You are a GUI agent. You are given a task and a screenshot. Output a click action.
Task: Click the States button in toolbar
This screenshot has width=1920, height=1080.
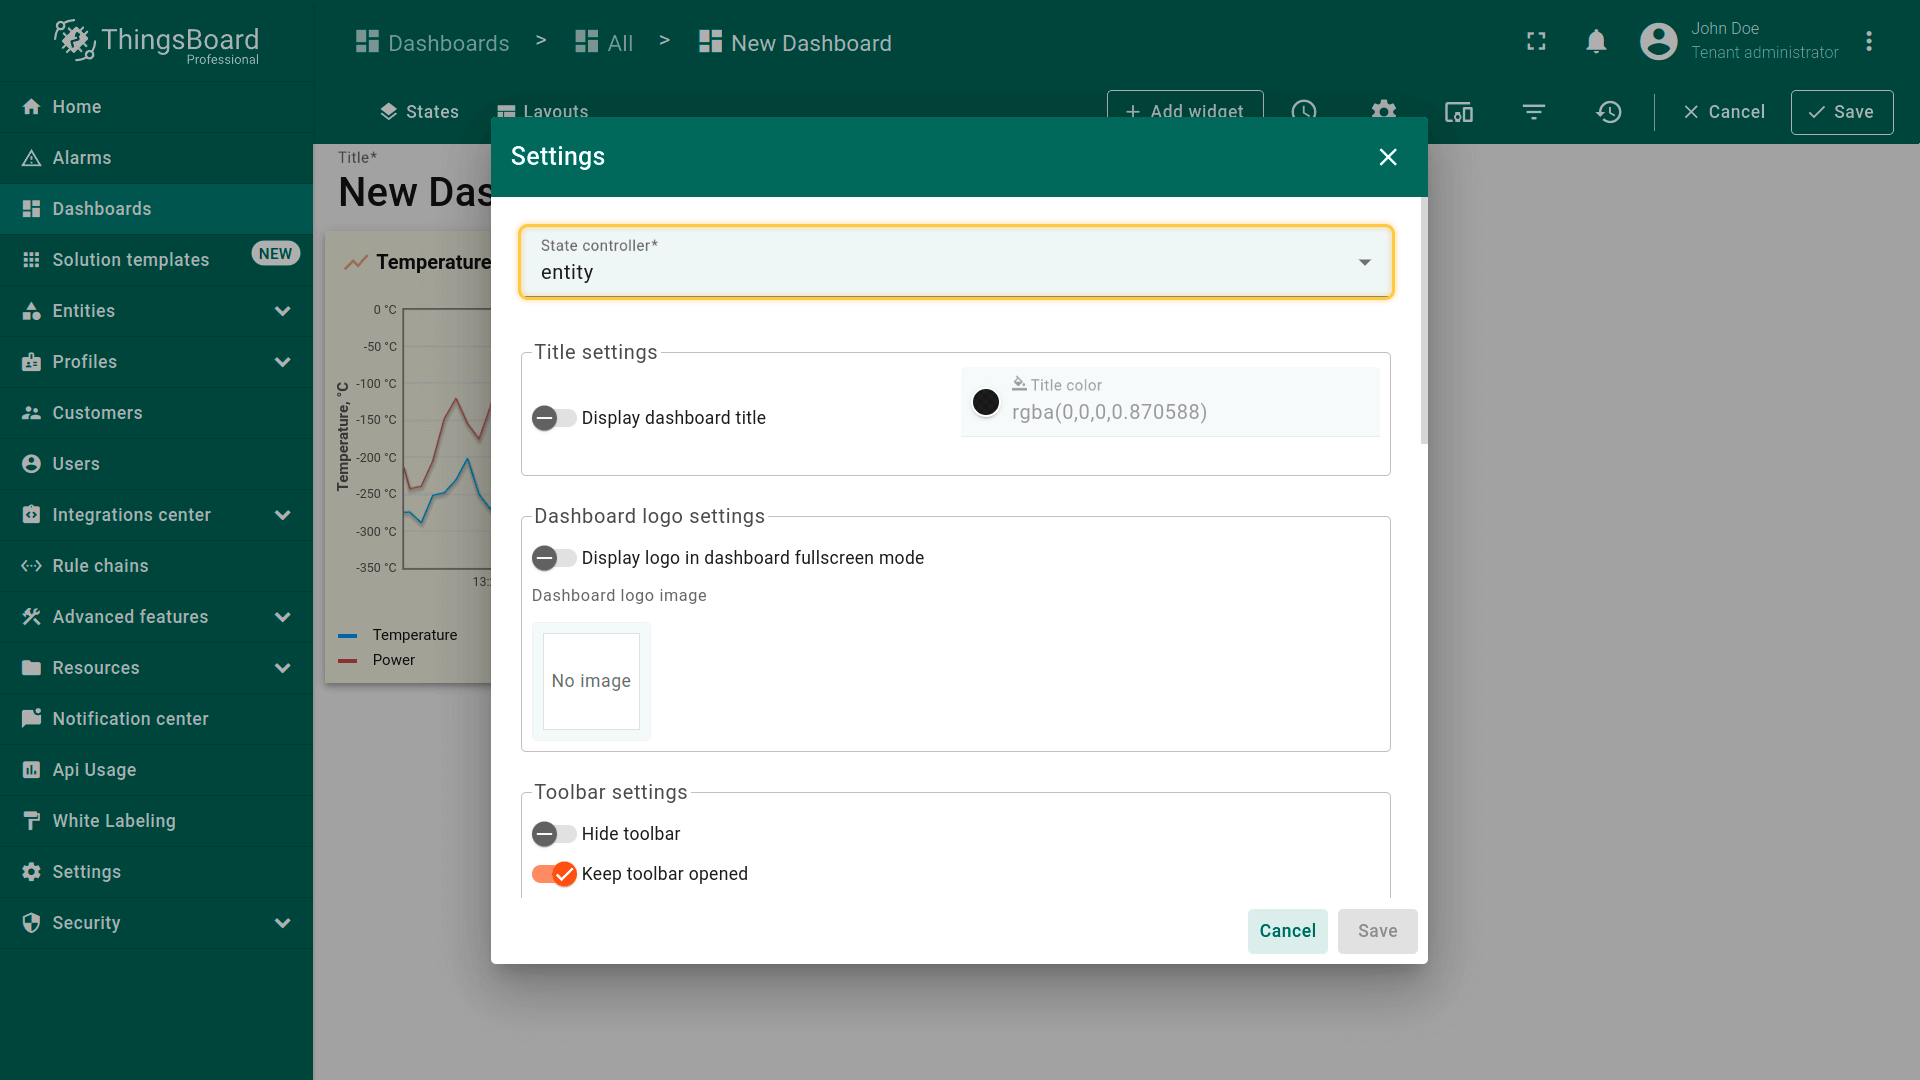point(419,112)
